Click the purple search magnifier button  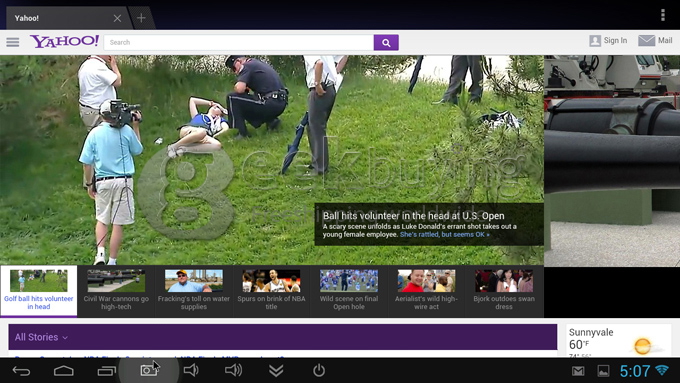386,43
